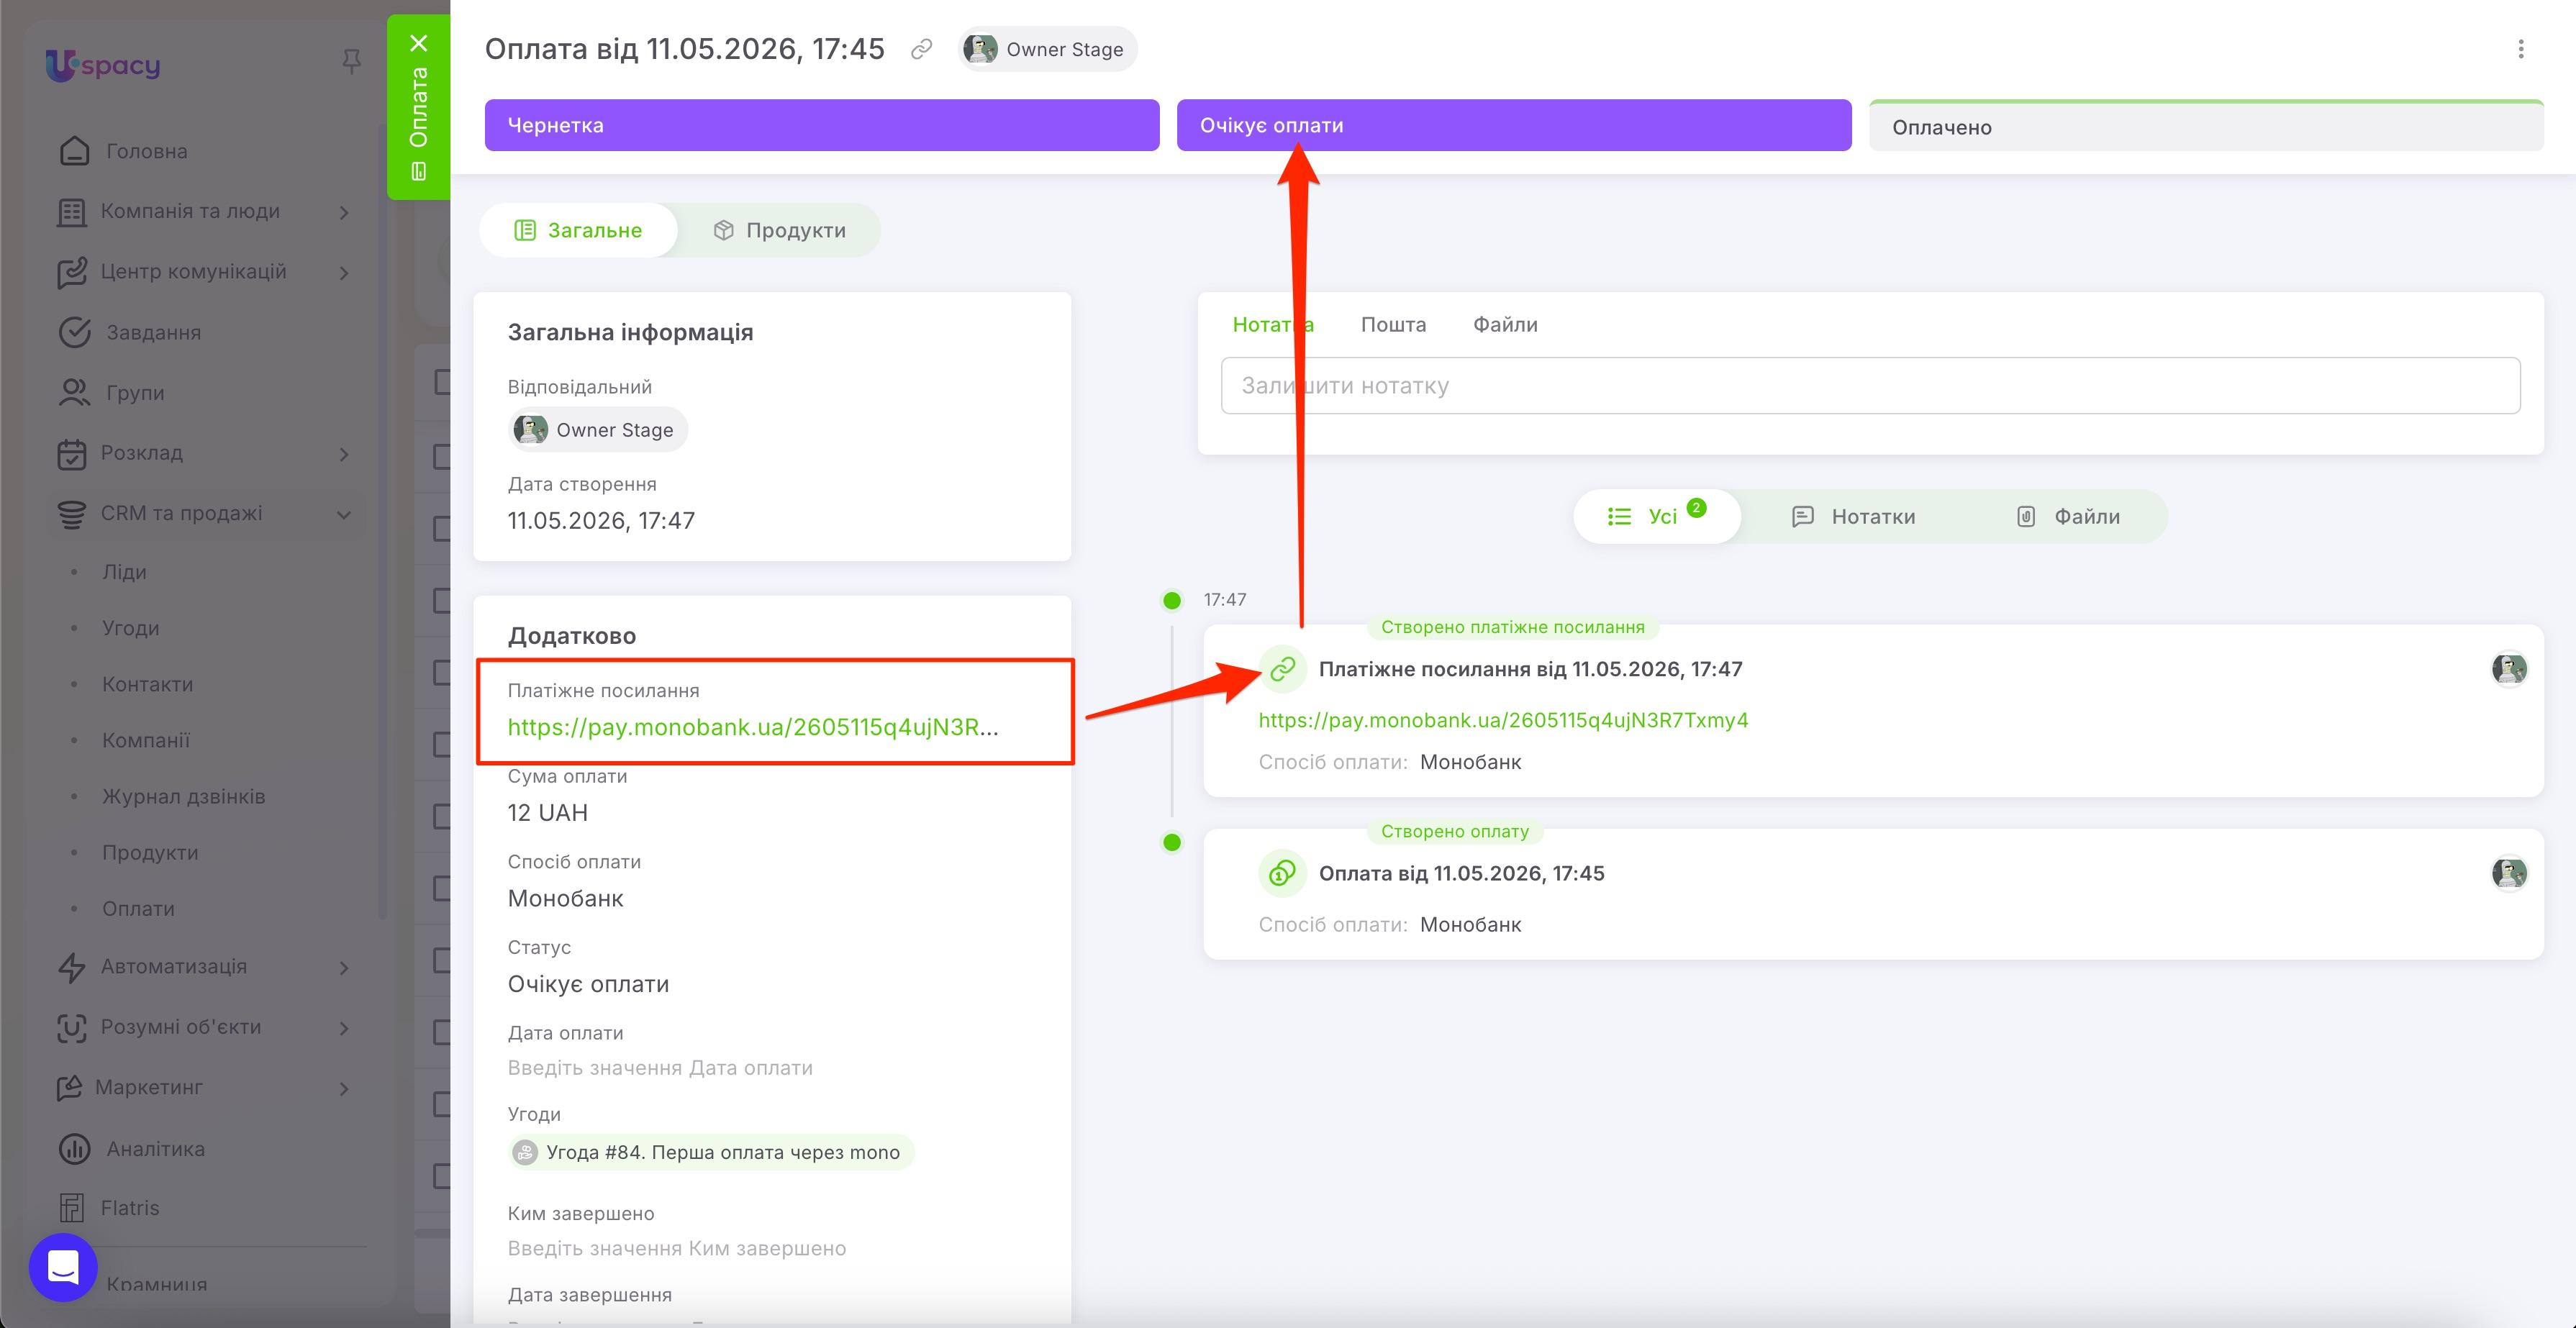Click Owner Stage under Відповідальний
2576x1328 pixels.
point(597,430)
